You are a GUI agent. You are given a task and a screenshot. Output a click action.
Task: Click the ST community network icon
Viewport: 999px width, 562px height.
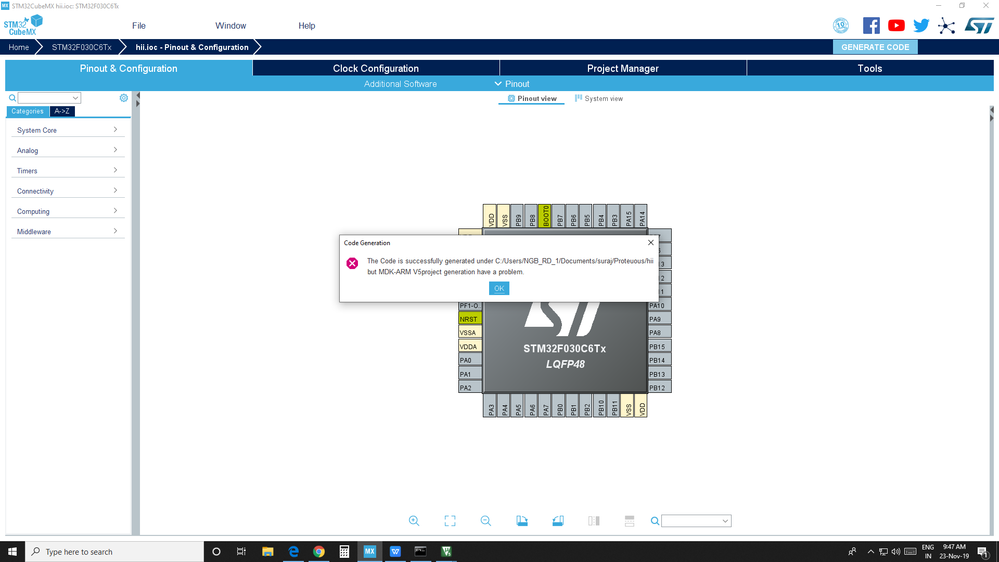click(x=947, y=26)
